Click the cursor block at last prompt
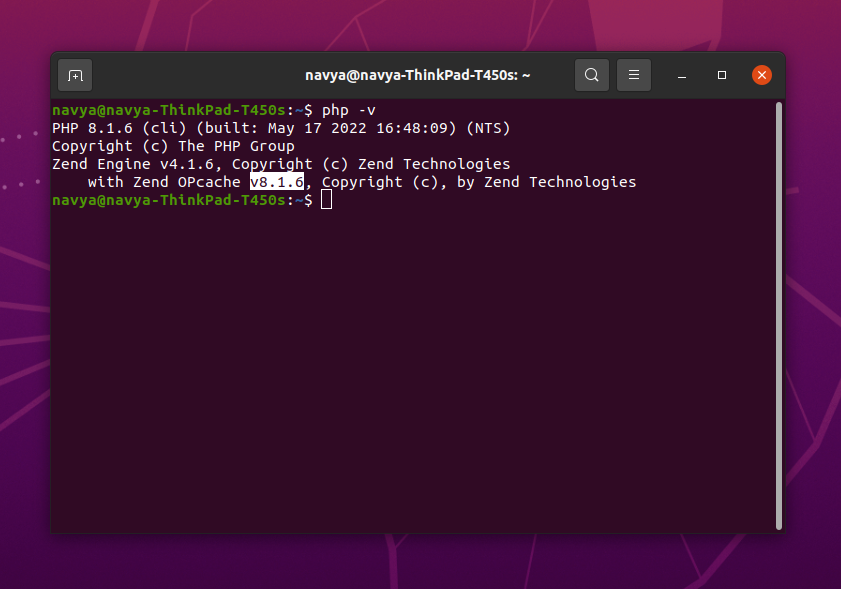Screen dimensions: 841x589 (x=327, y=200)
